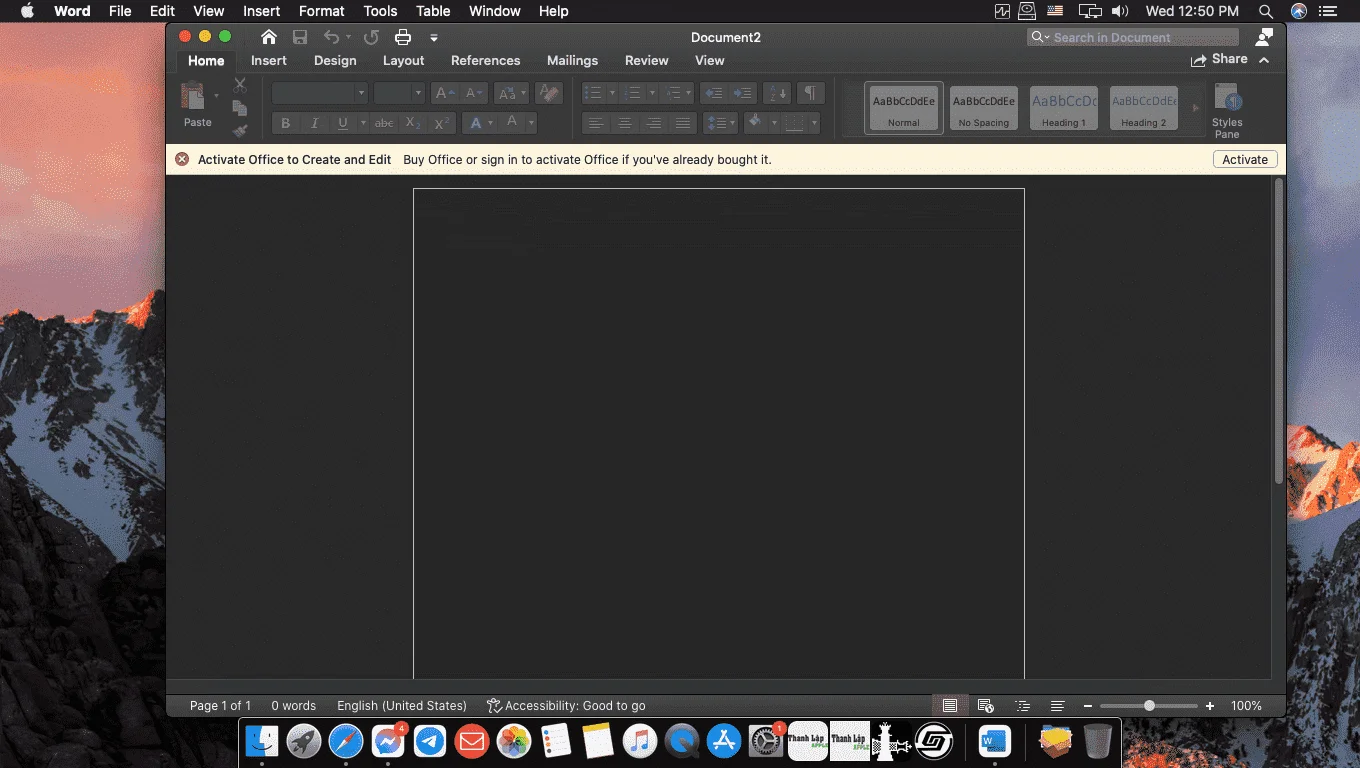Toggle Bold formatting
This screenshot has height=768, width=1360.
[x=286, y=123]
